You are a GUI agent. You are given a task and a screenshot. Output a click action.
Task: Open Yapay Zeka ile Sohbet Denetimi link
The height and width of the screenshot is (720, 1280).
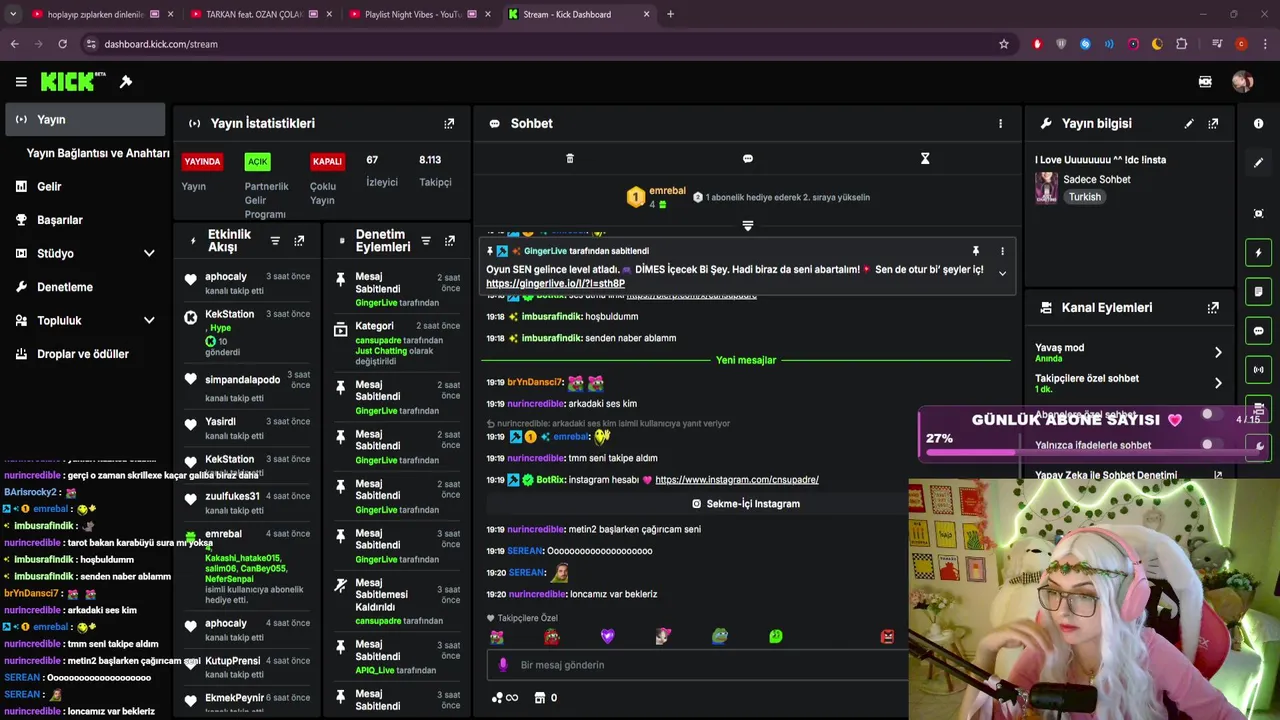(x=1128, y=475)
